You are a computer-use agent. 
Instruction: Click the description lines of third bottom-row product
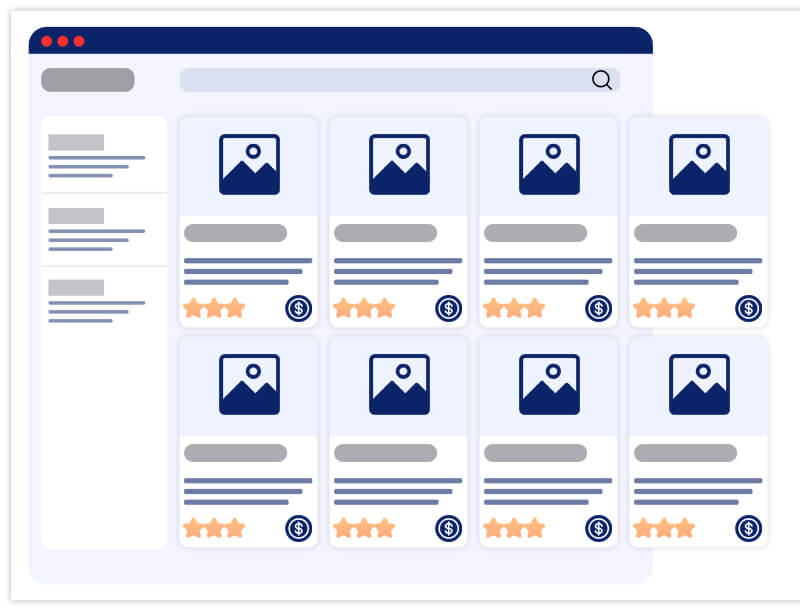tap(547, 491)
